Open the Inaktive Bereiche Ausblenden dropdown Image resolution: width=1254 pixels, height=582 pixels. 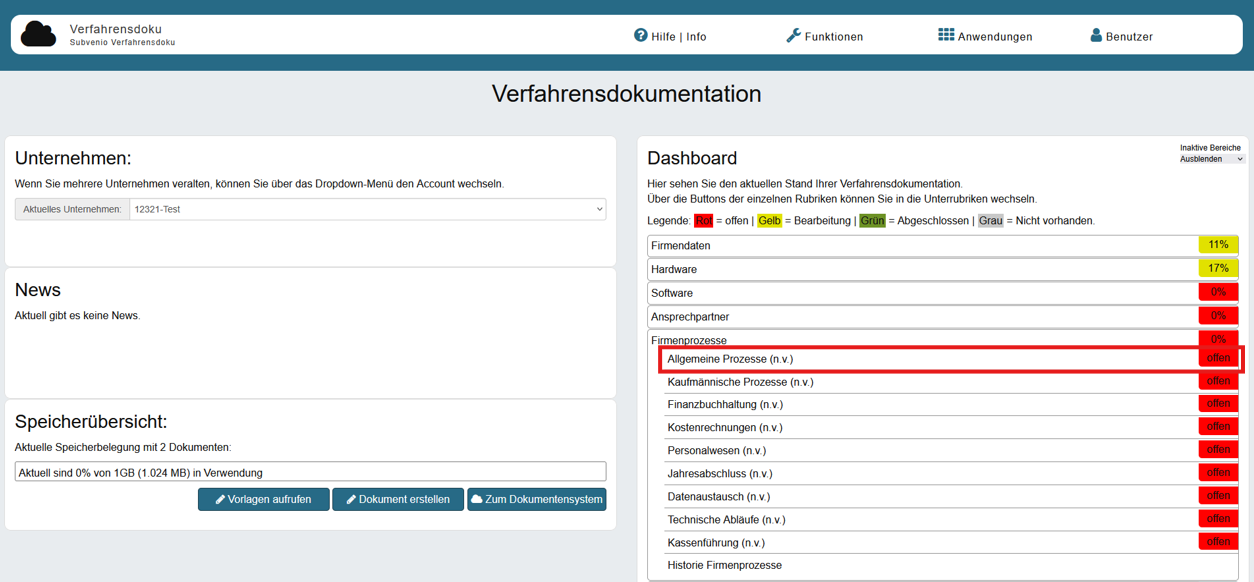1212,159
